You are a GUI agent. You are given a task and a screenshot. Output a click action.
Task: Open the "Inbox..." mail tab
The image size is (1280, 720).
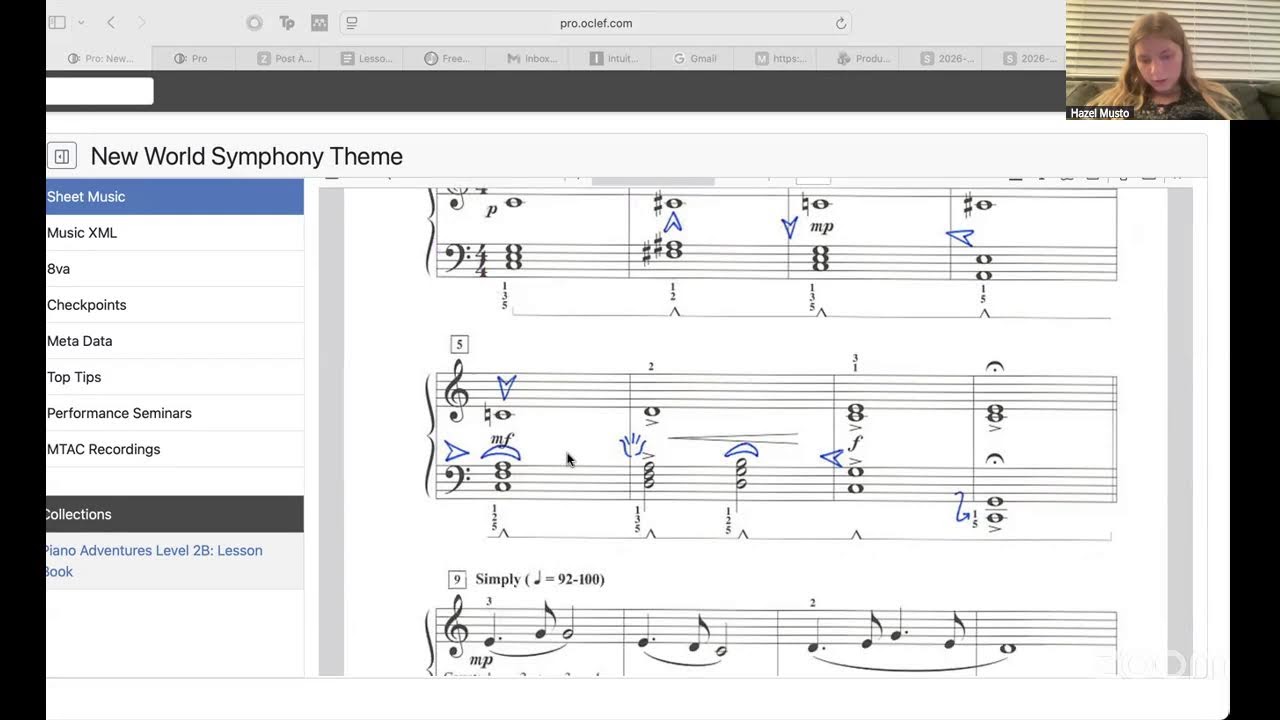coord(532,58)
